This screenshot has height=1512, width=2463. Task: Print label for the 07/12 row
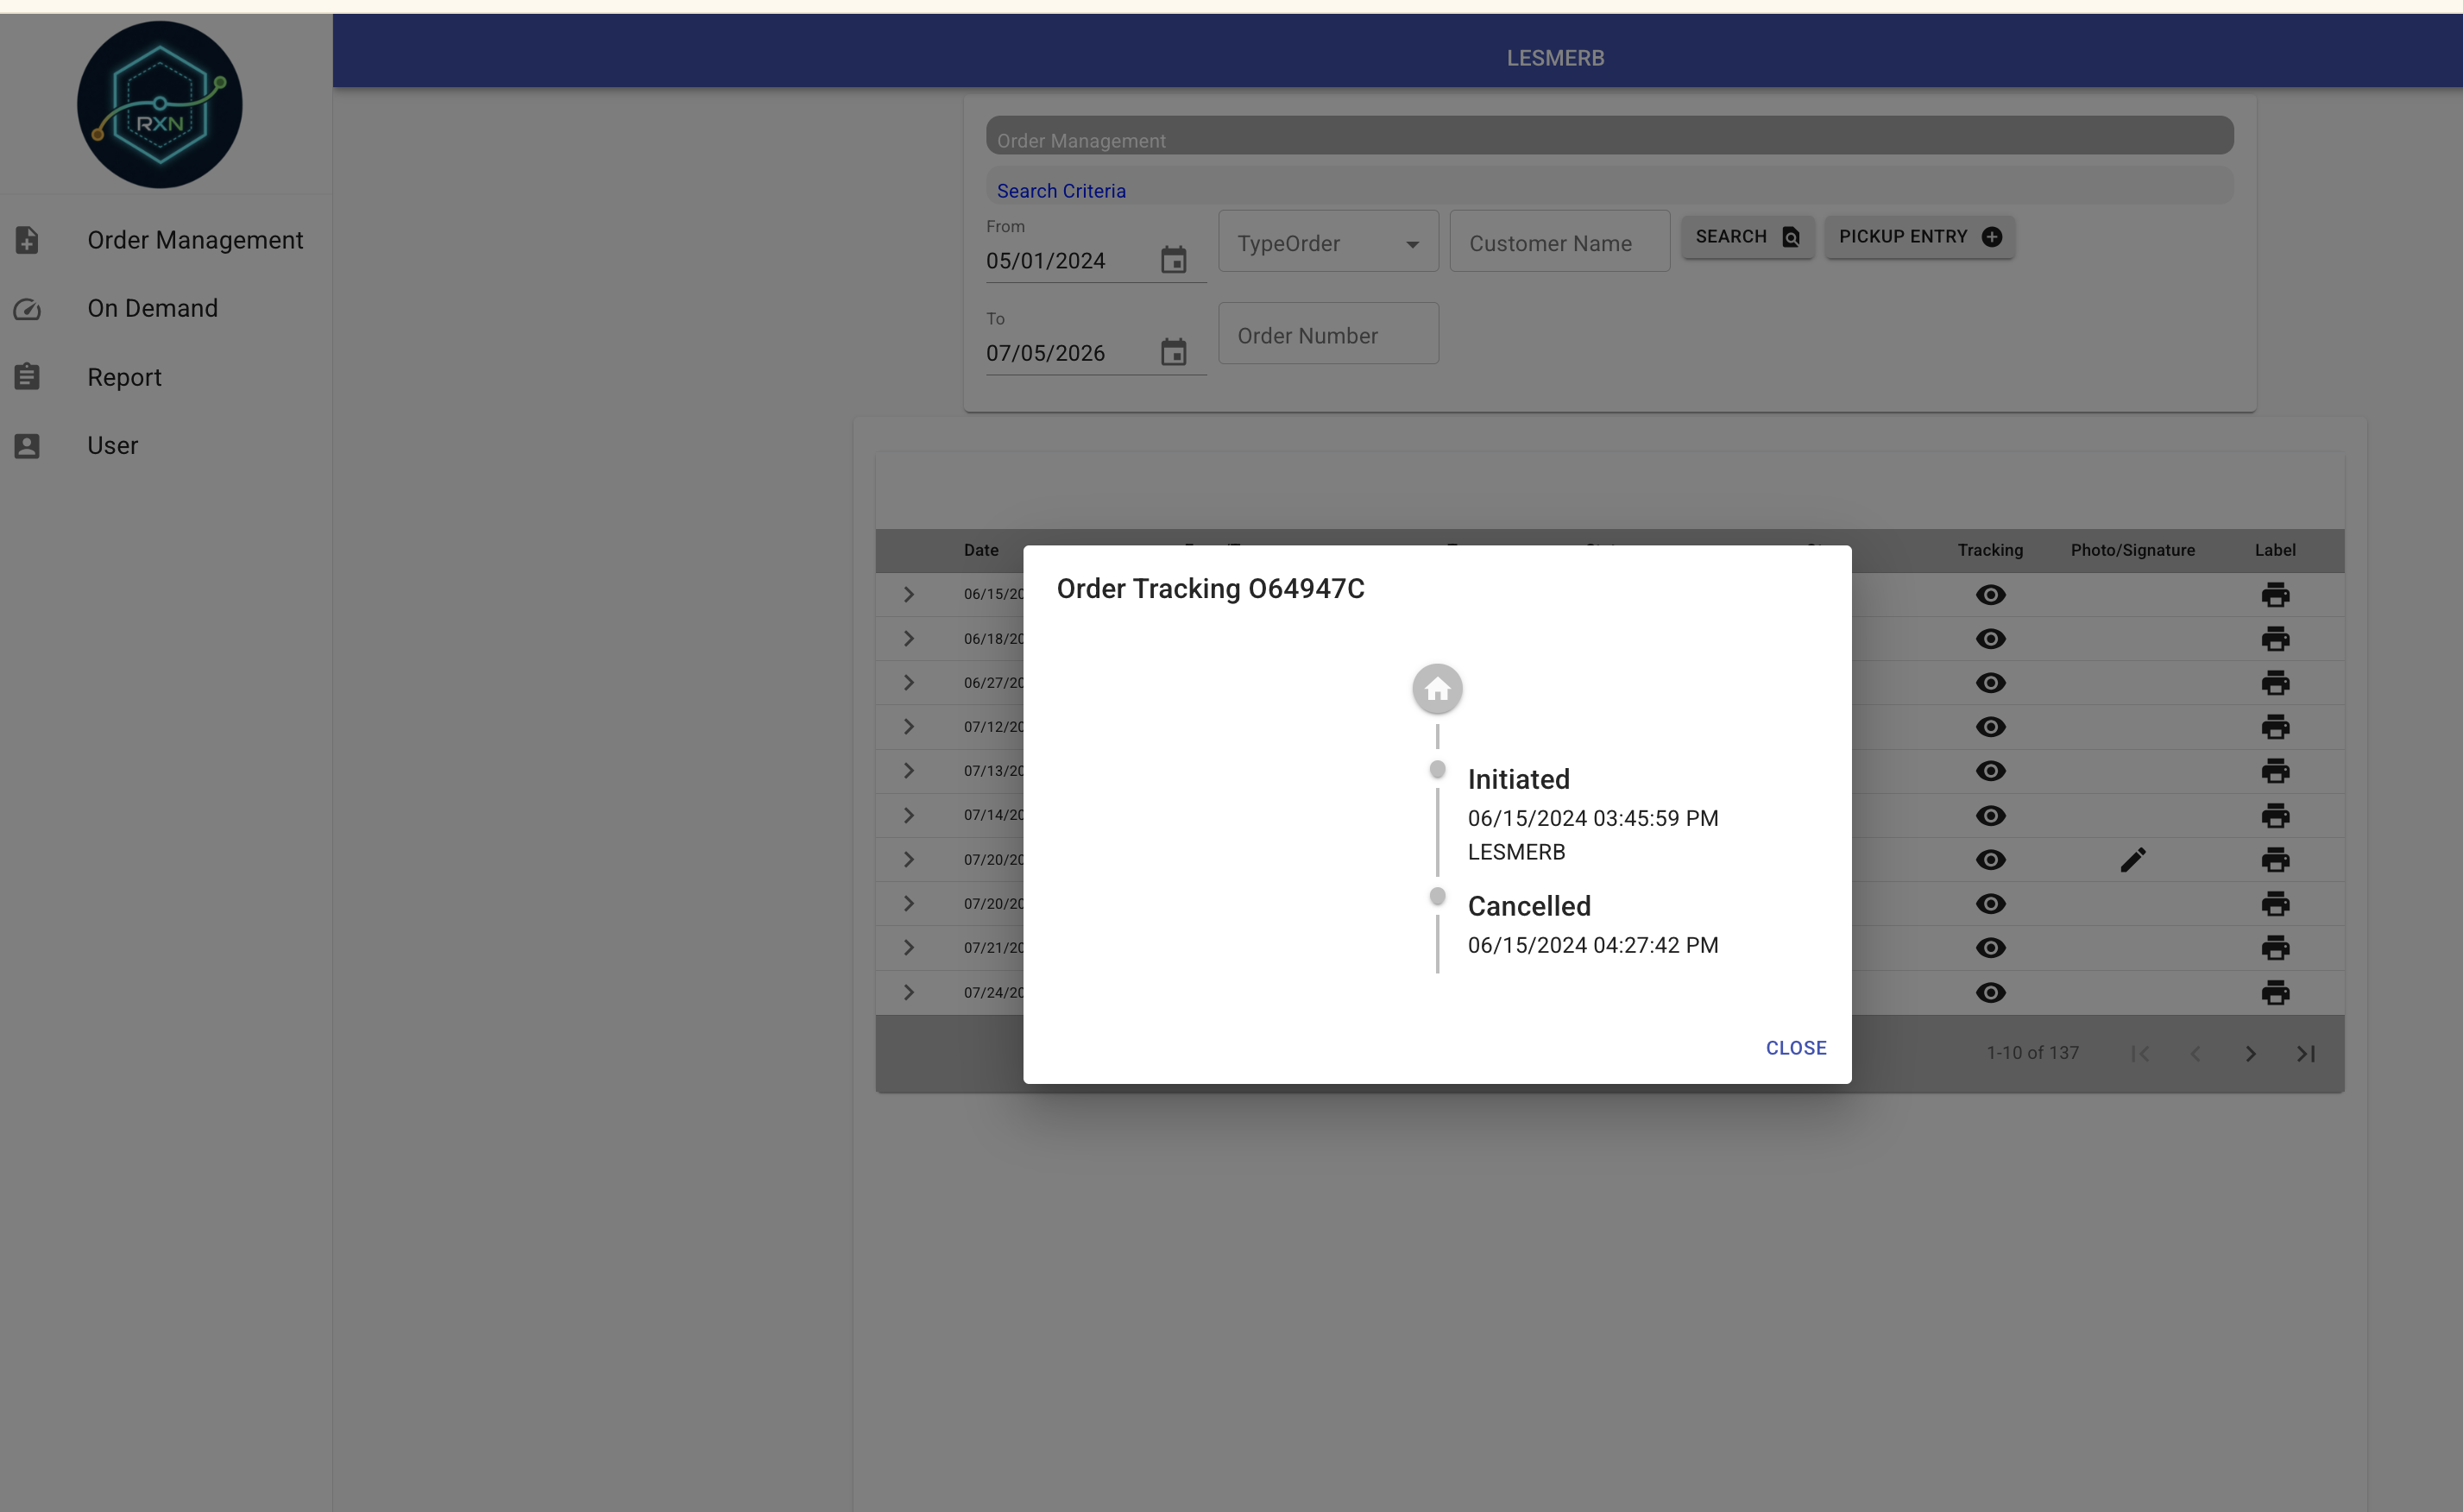click(x=2275, y=727)
